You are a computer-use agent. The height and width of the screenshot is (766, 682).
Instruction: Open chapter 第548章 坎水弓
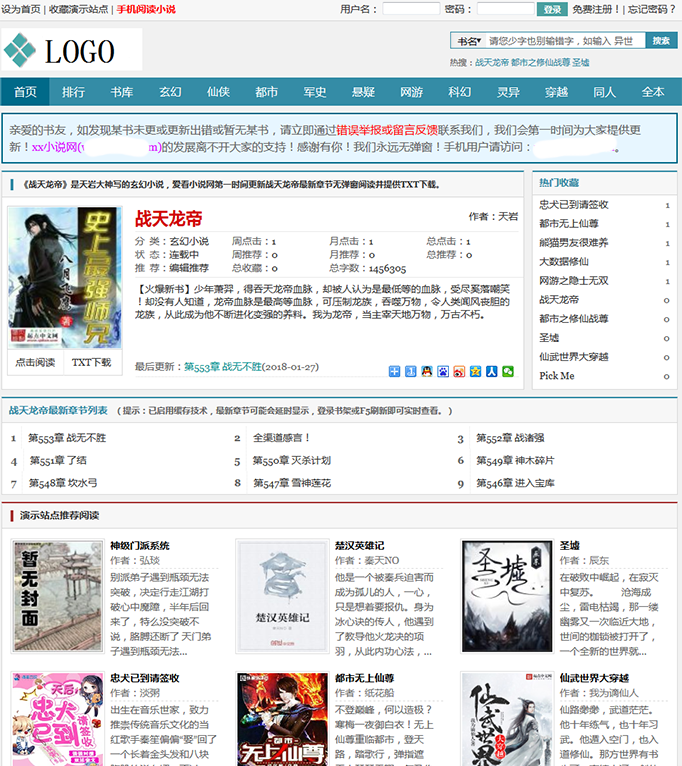[x=63, y=483]
